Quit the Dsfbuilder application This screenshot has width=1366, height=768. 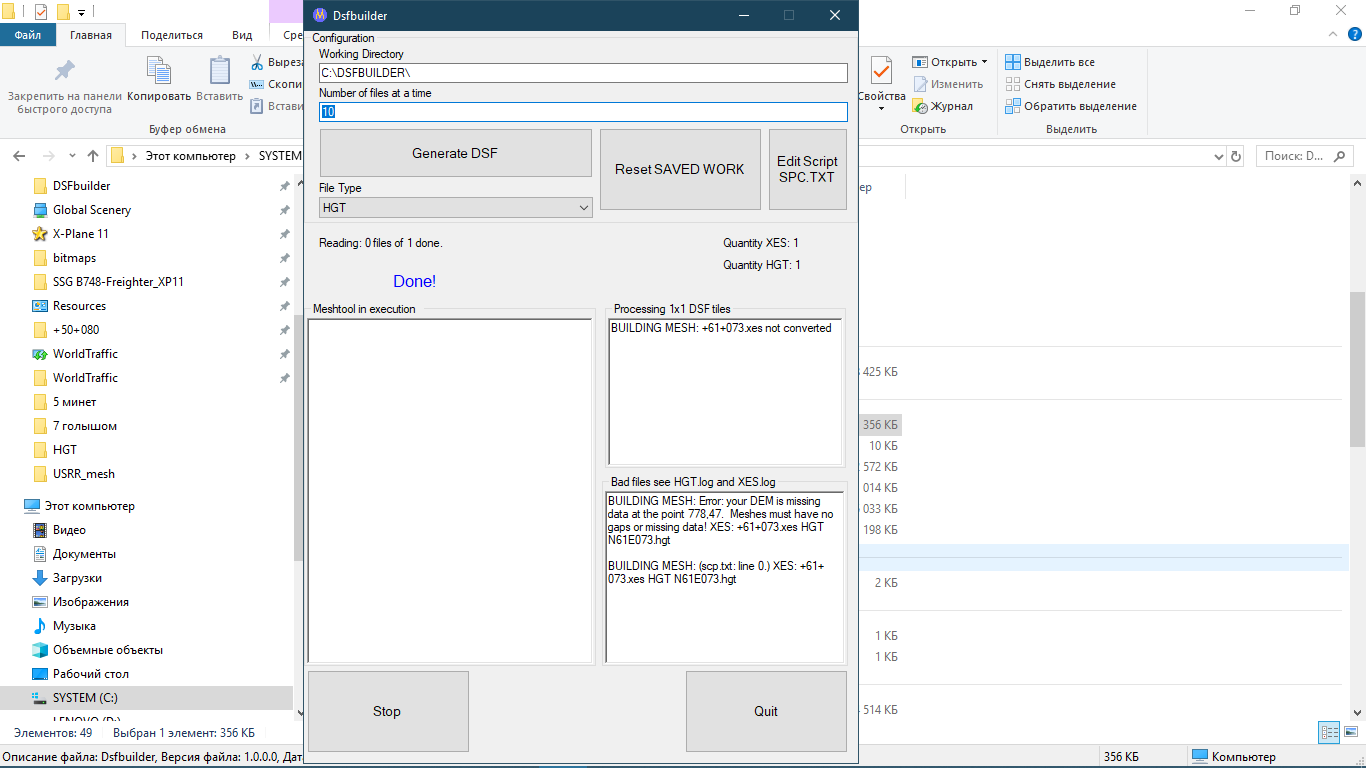tap(766, 711)
